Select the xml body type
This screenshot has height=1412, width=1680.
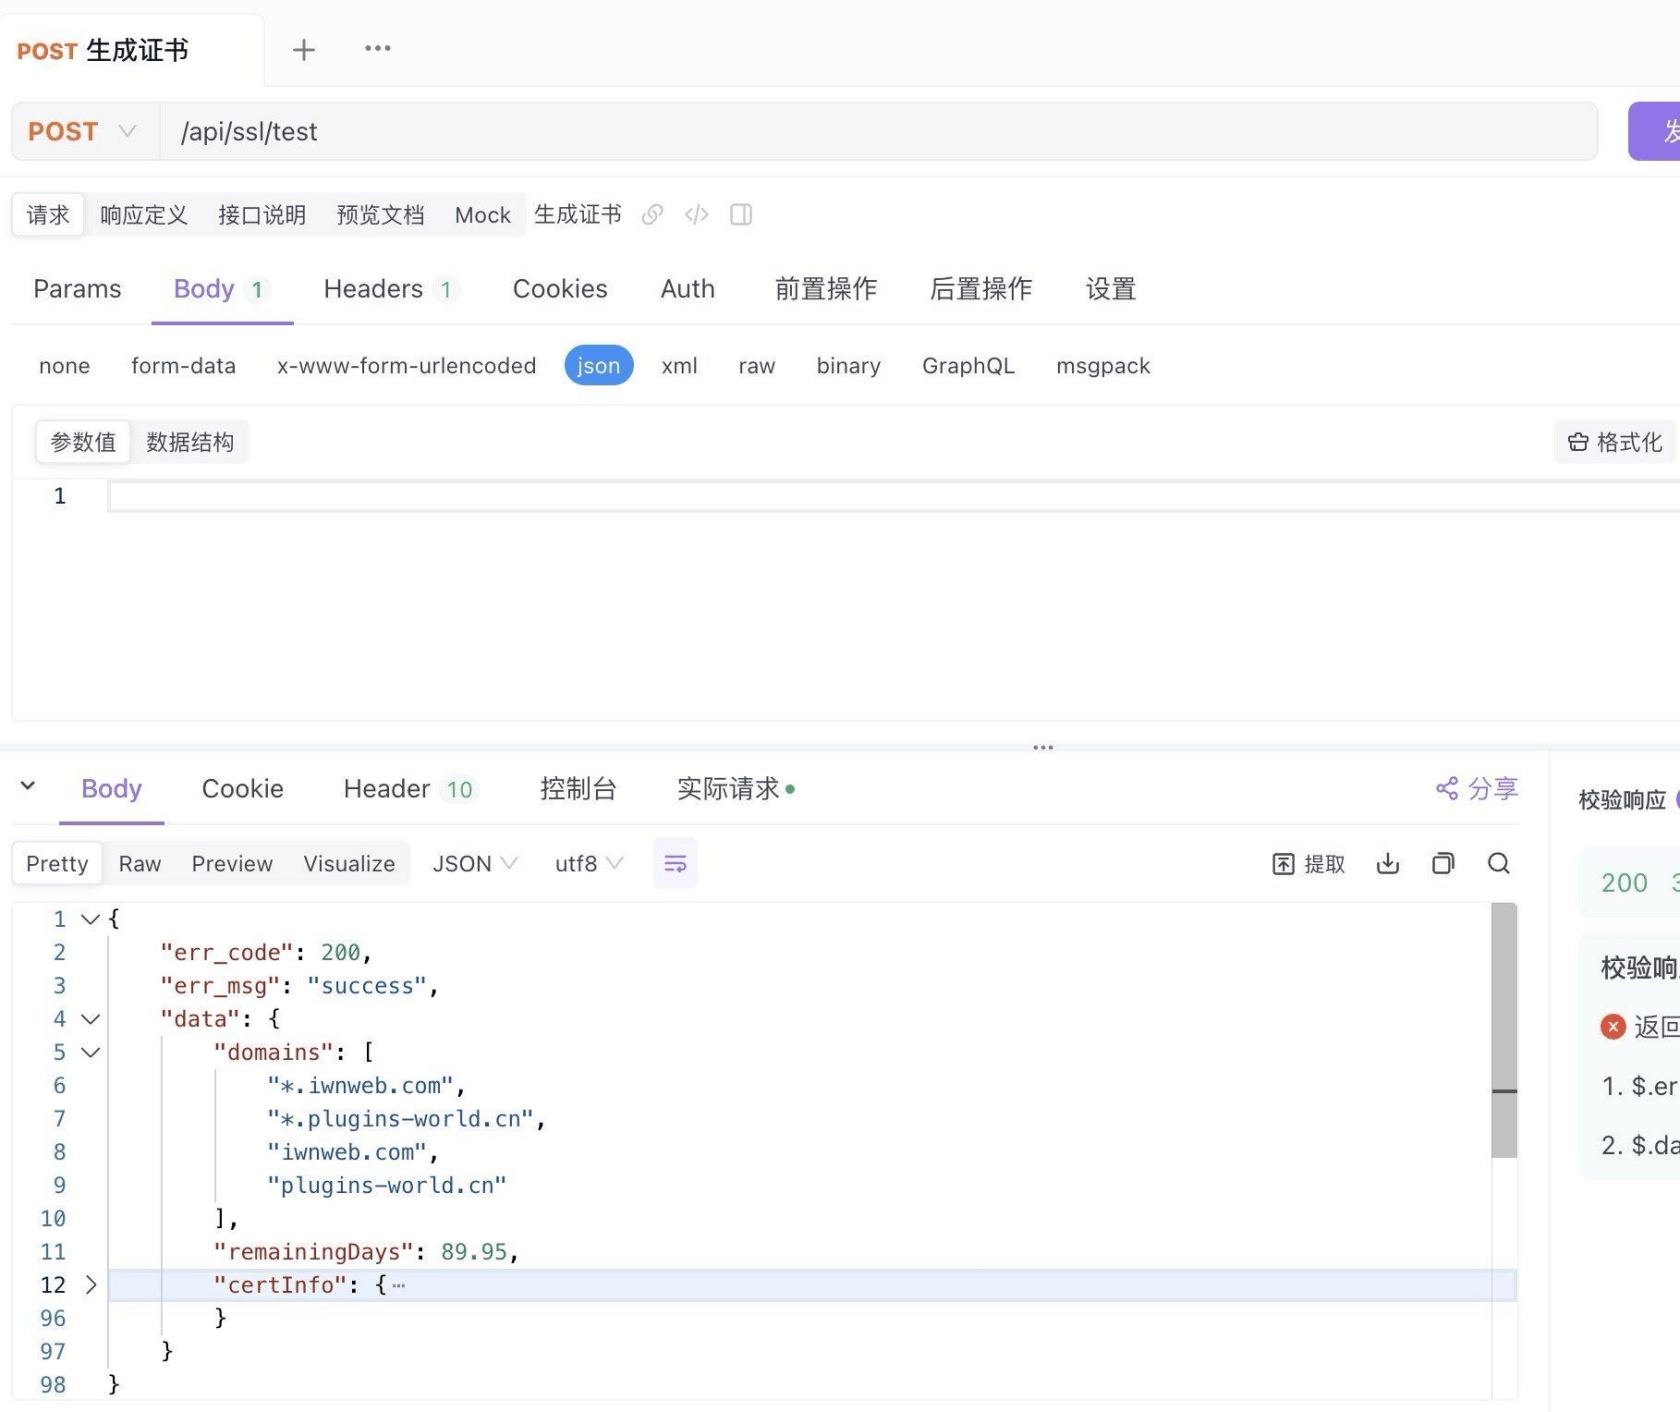click(679, 366)
